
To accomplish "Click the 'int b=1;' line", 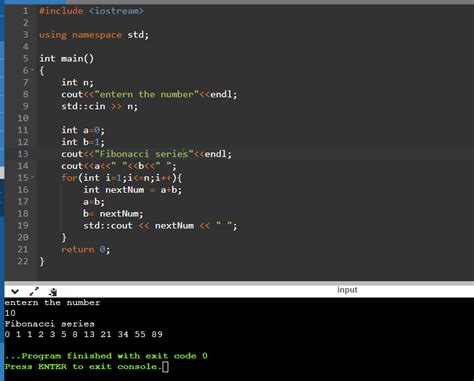I will pos(83,142).
